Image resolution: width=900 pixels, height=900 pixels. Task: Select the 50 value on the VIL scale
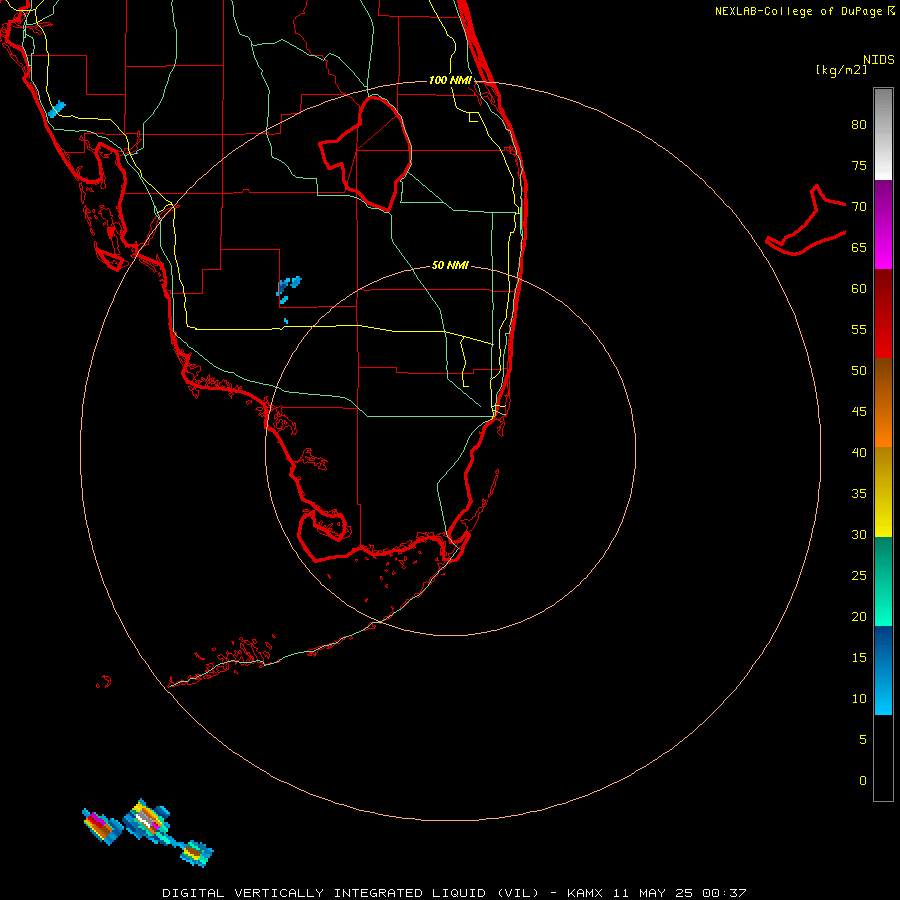pyautogui.click(x=859, y=371)
